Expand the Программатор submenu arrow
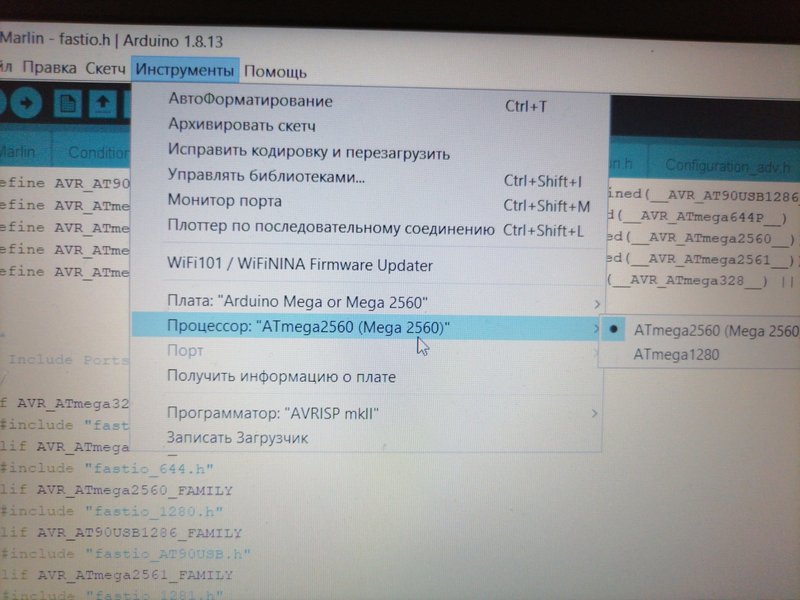Viewport: 800px width, 600px height. click(x=594, y=413)
